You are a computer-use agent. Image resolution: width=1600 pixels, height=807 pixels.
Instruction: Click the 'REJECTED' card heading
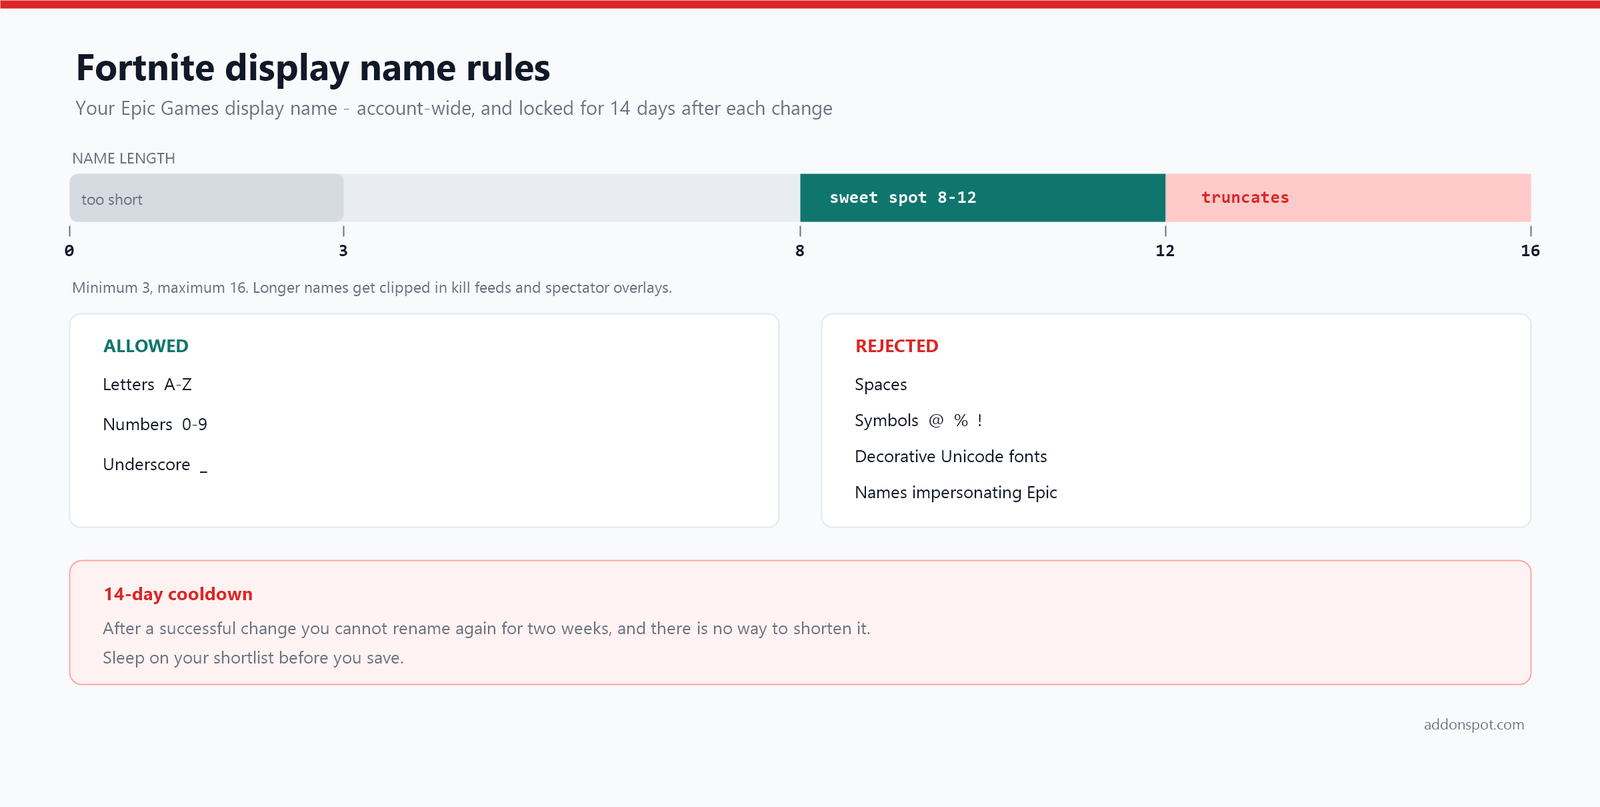[x=897, y=346]
